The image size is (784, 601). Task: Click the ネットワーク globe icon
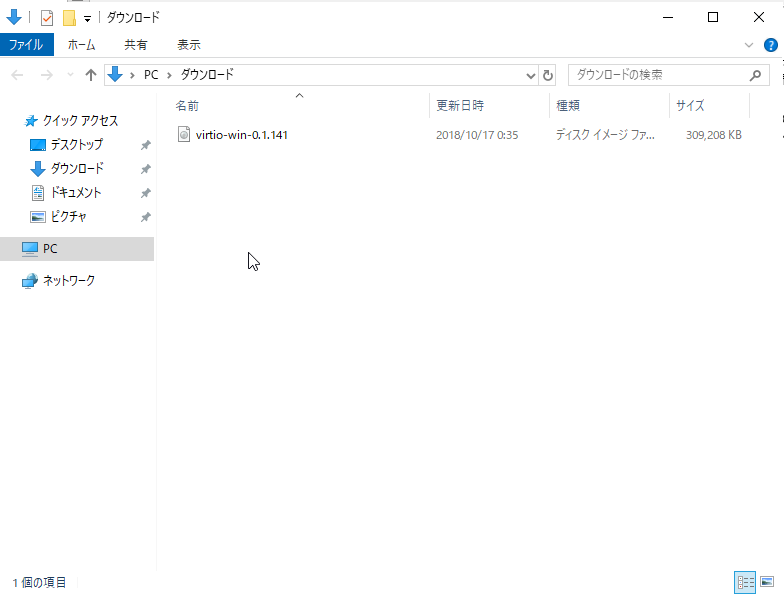30,281
